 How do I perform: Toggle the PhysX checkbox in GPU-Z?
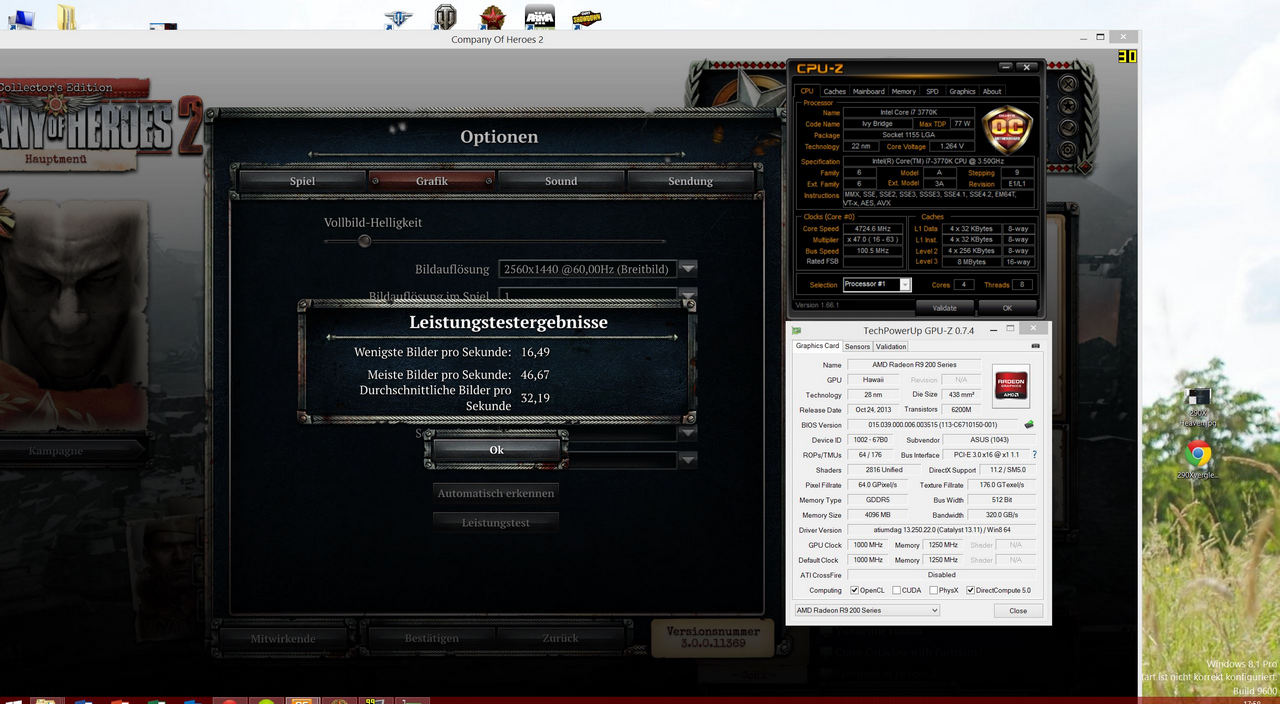click(934, 590)
